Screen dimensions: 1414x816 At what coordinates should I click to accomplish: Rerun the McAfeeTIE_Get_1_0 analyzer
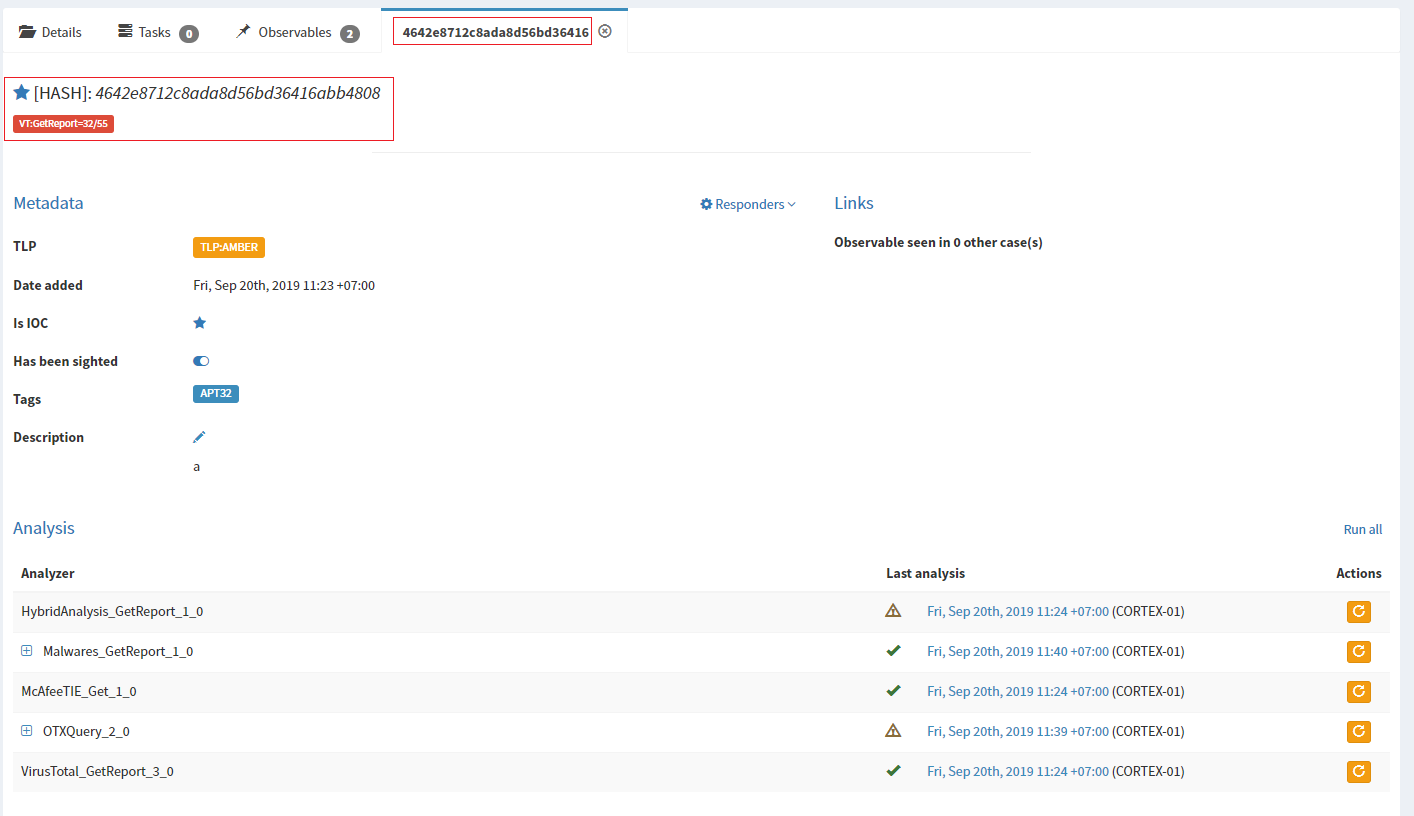point(1358,691)
